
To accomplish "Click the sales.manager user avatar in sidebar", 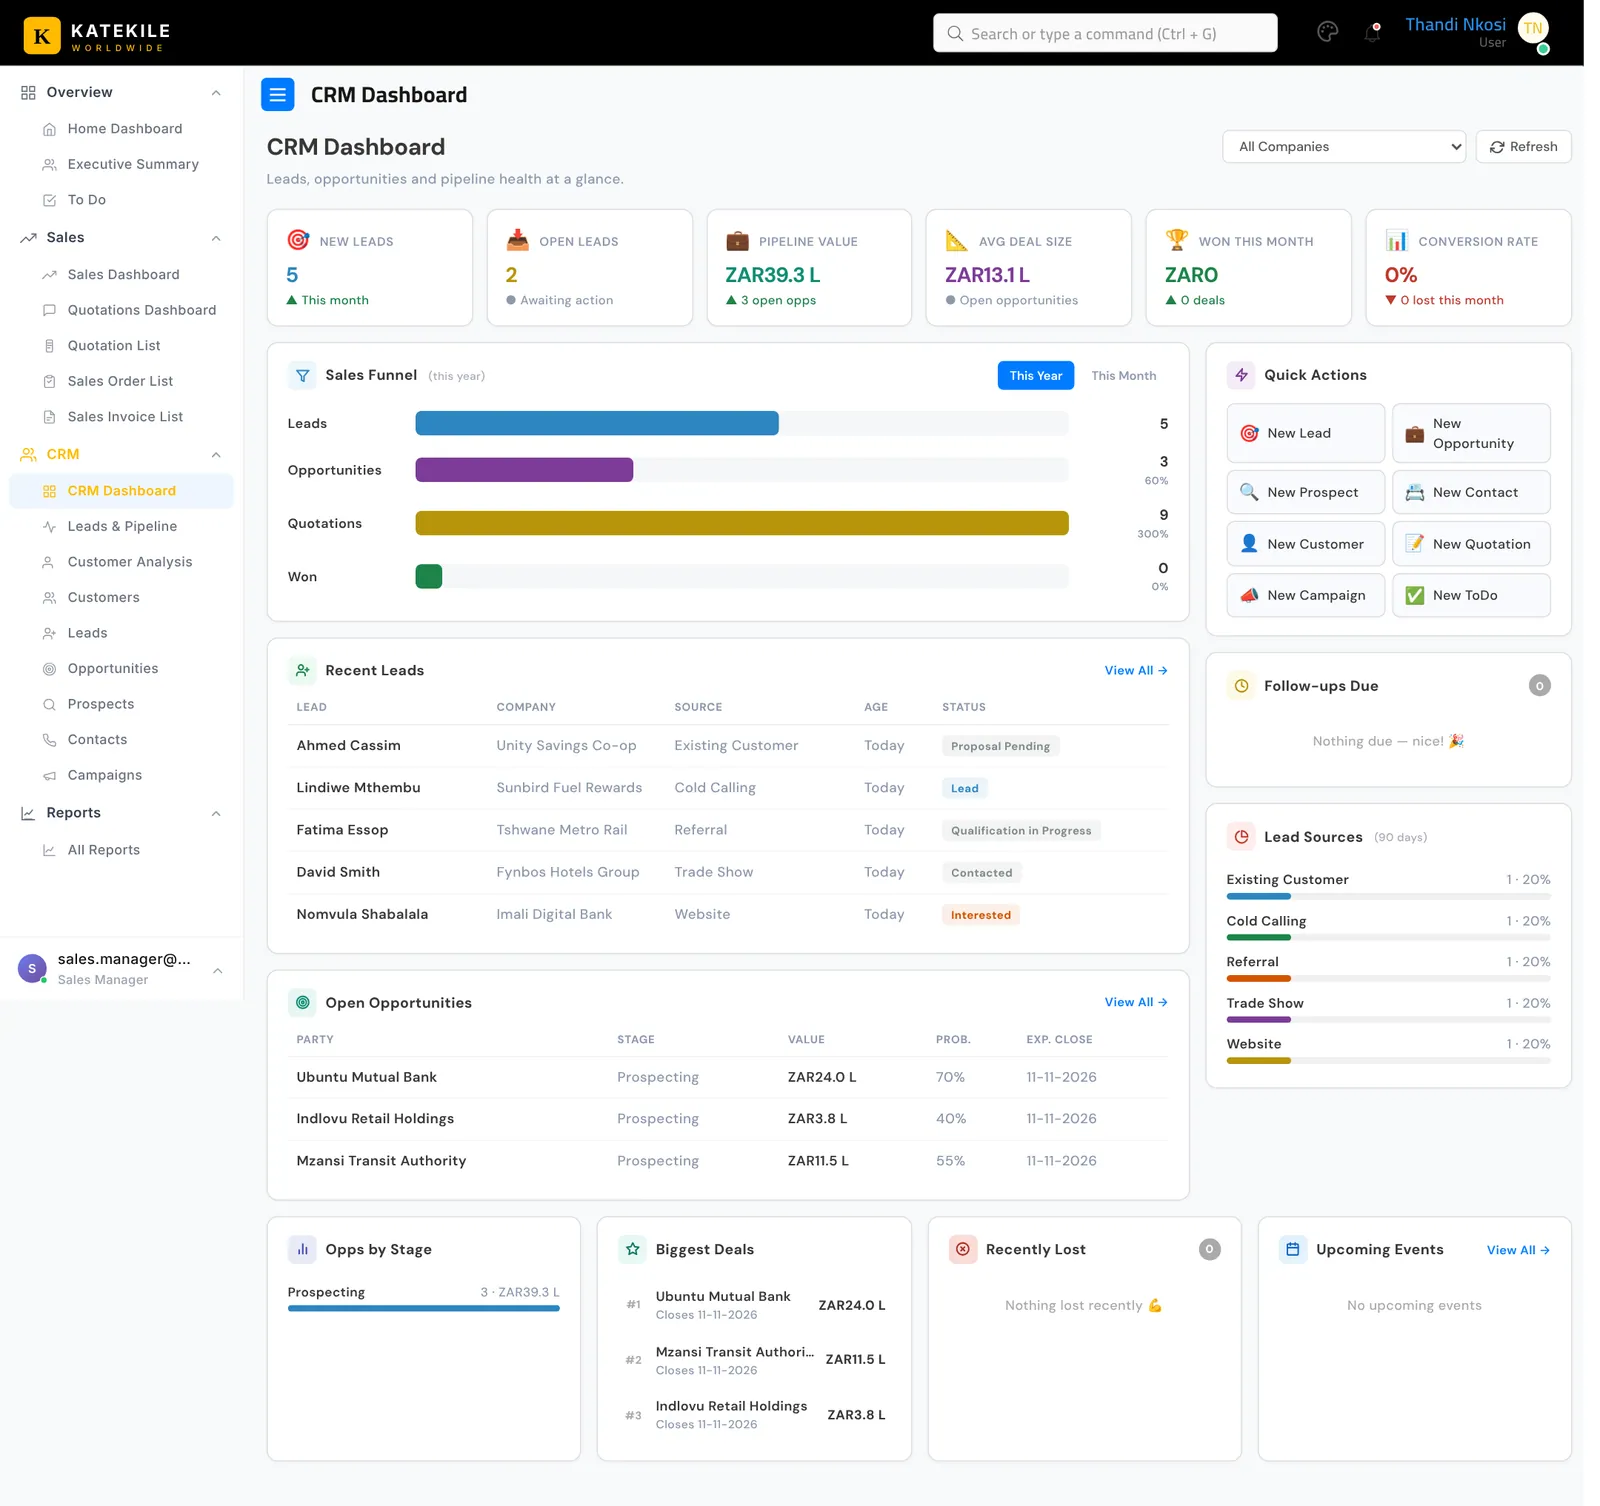I will click(32, 968).
